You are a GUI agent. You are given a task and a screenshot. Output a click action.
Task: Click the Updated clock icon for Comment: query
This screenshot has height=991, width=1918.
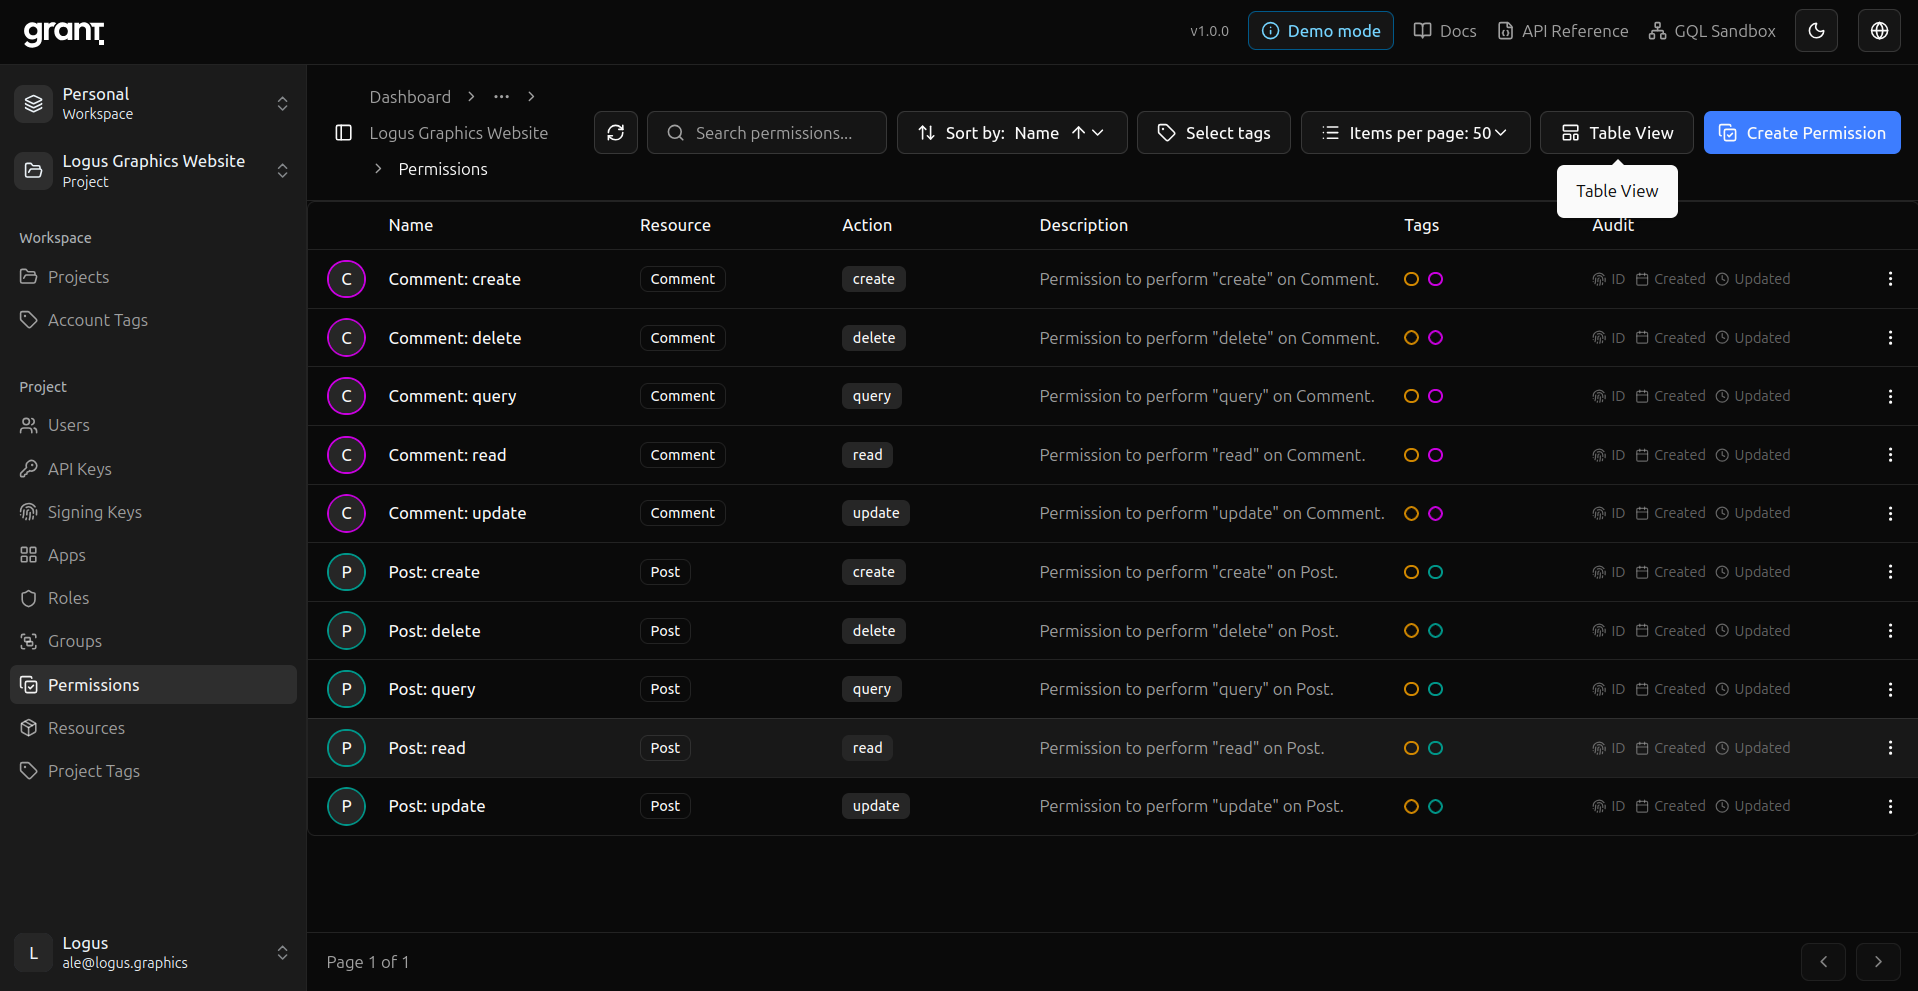[1722, 396]
